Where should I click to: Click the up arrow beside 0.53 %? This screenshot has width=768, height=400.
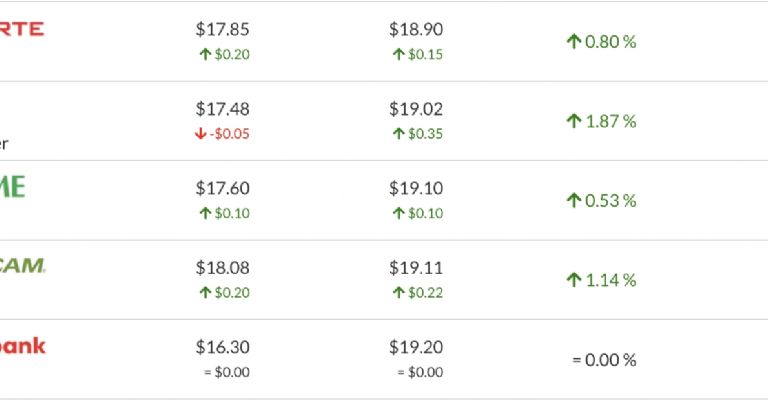574,201
